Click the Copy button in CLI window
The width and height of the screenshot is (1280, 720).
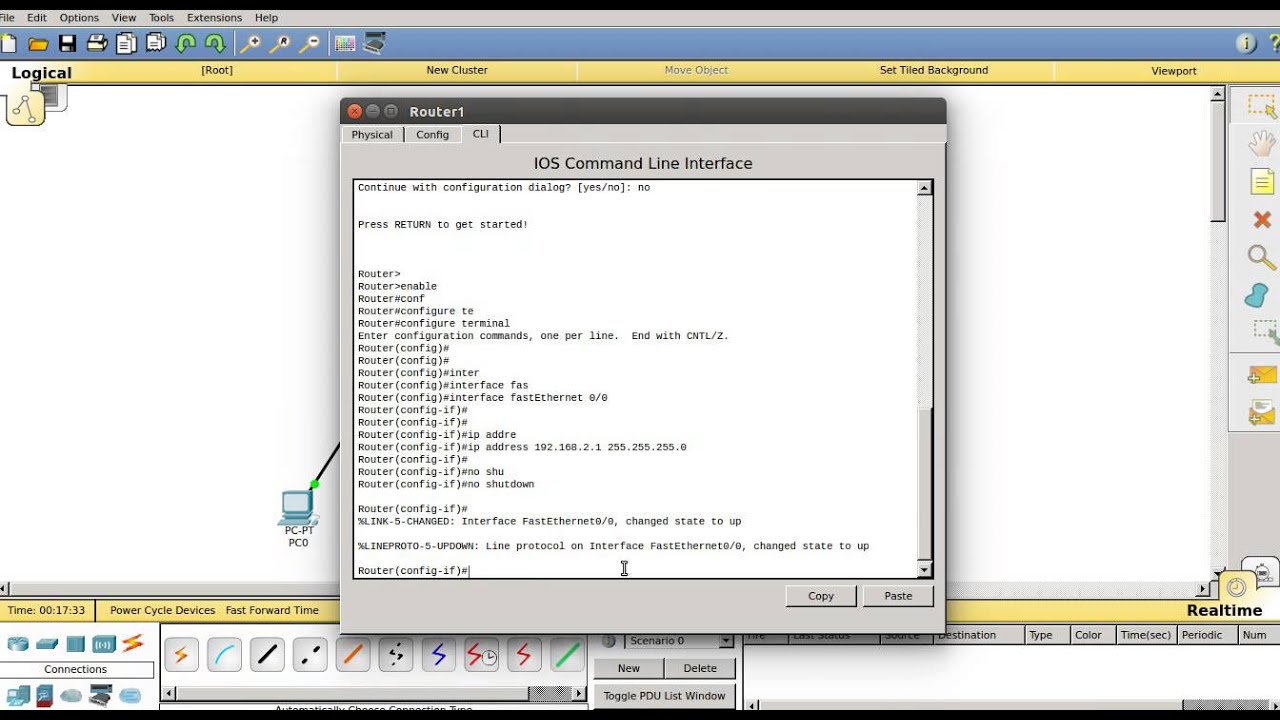[x=821, y=596]
